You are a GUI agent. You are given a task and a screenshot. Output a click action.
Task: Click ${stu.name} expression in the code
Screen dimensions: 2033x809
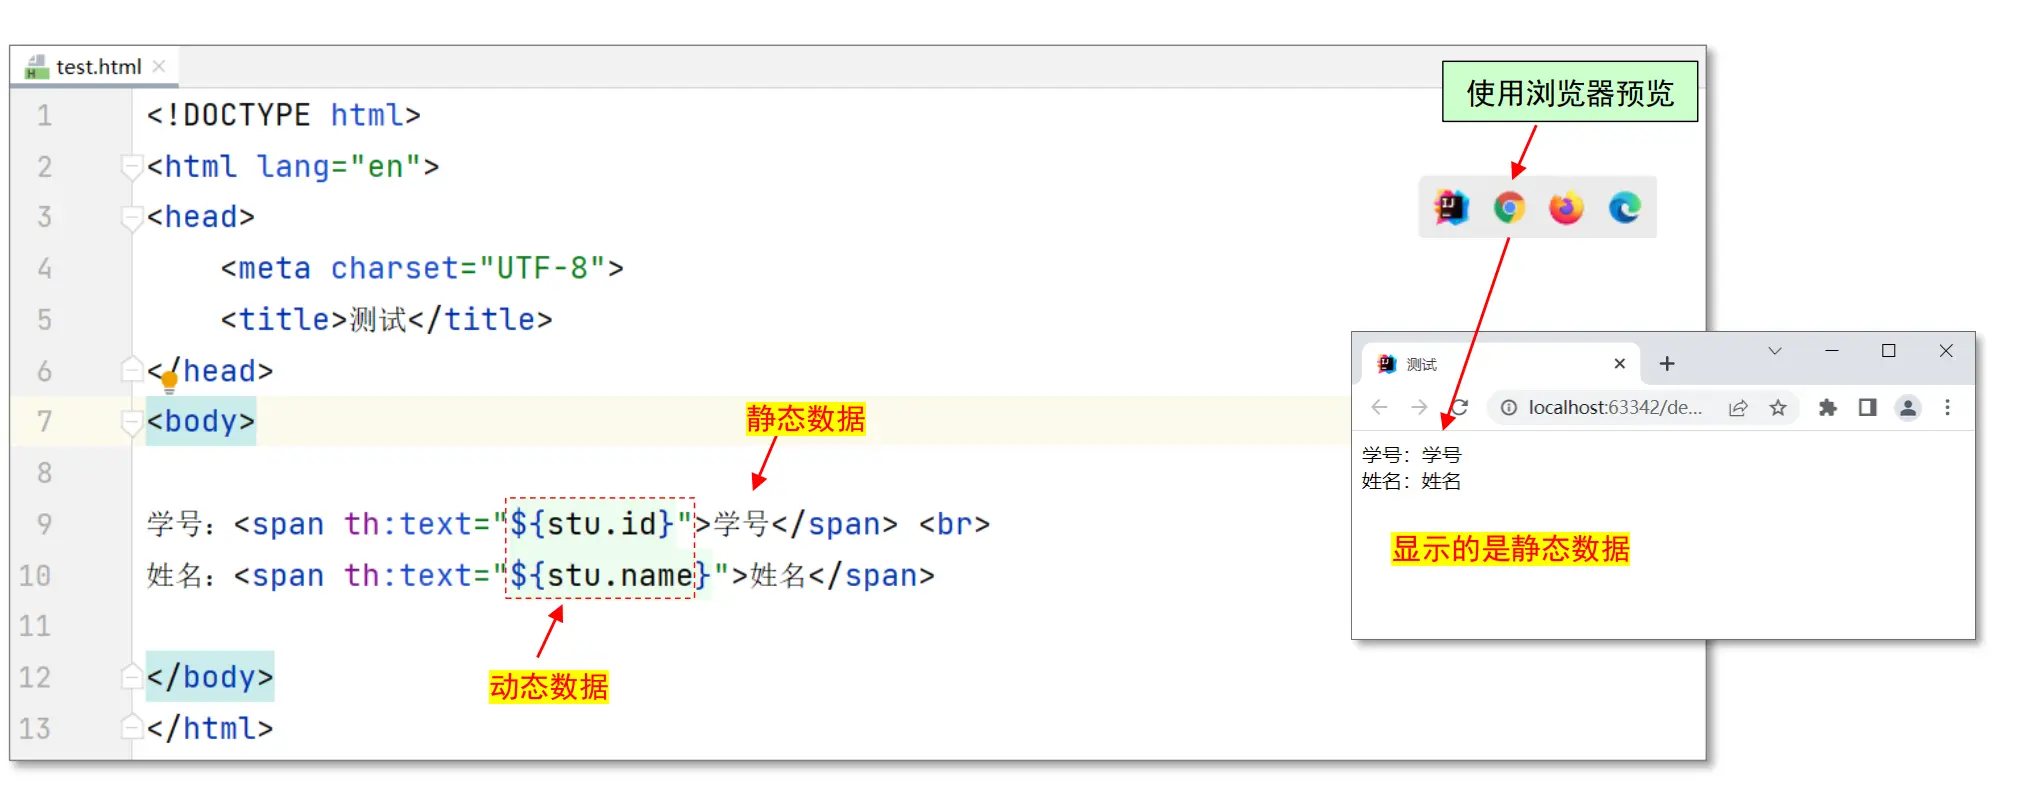tap(610, 575)
